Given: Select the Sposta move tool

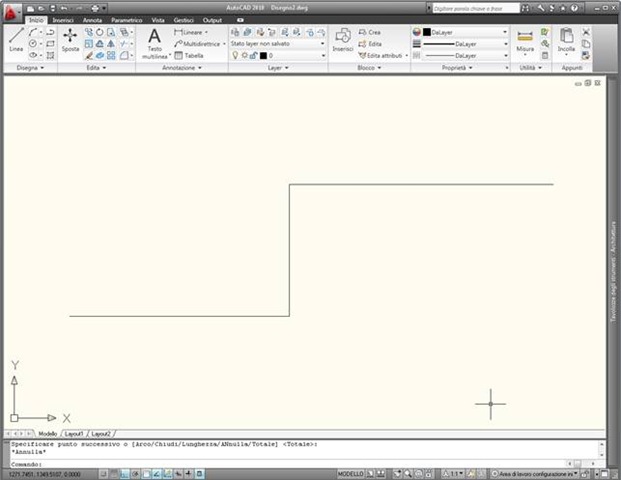Looking at the screenshot, I should pyautogui.click(x=70, y=40).
